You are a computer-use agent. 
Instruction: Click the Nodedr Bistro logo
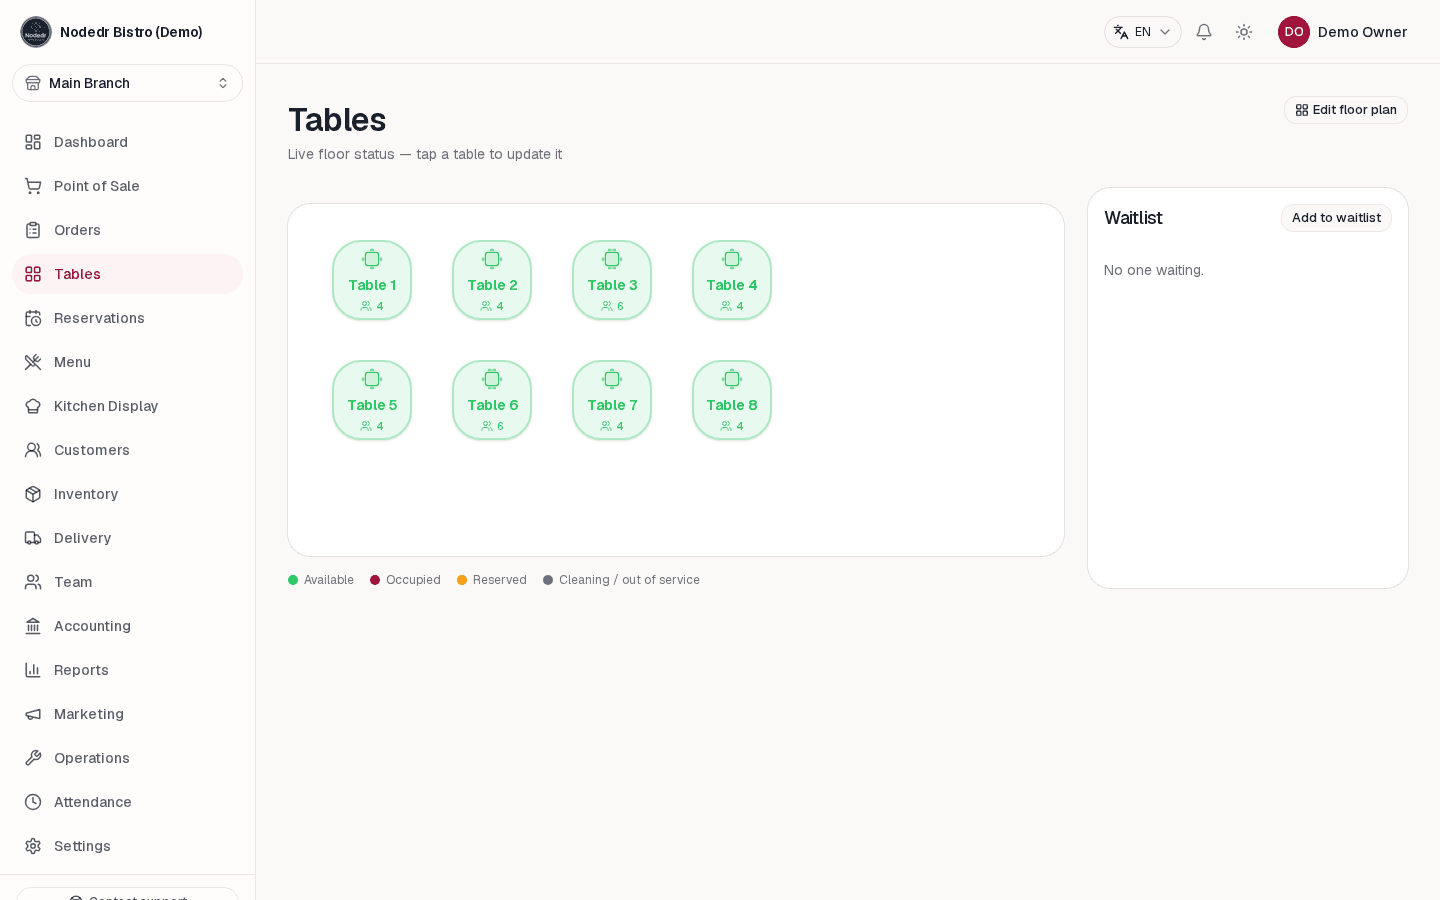(x=36, y=32)
